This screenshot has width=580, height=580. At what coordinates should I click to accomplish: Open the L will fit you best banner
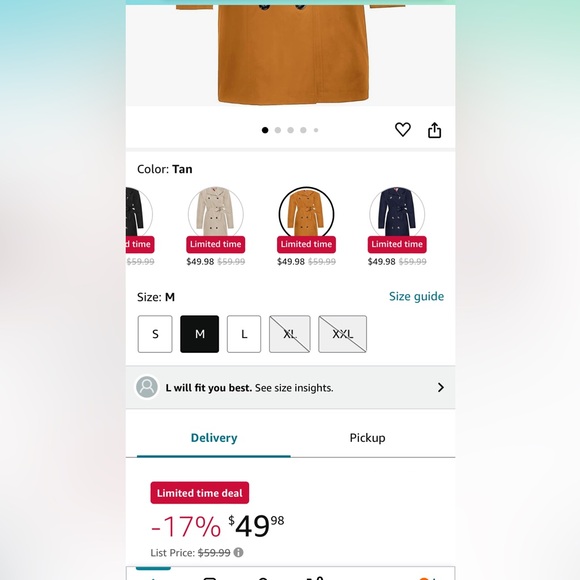click(290, 387)
